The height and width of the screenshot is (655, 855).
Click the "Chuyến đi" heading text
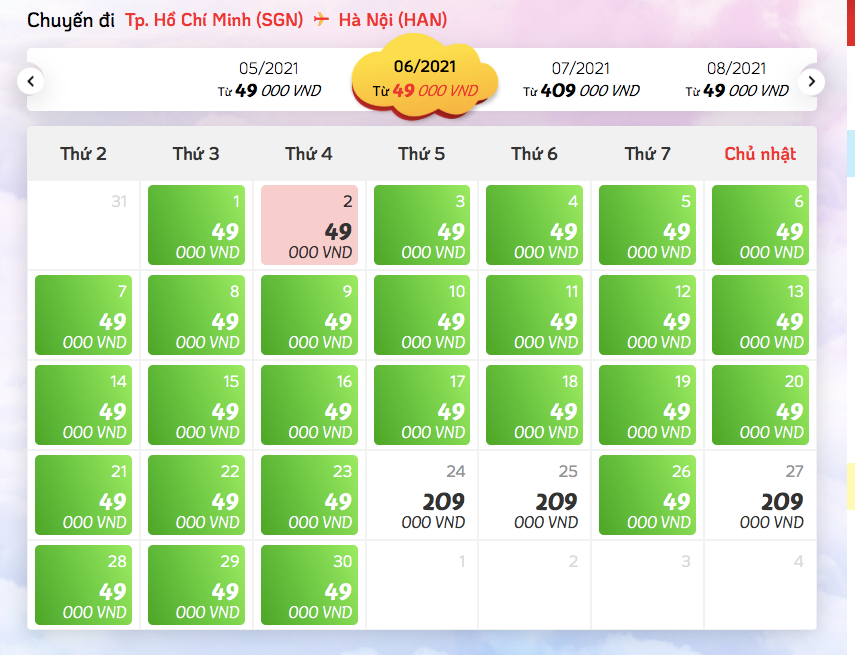tap(71, 20)
